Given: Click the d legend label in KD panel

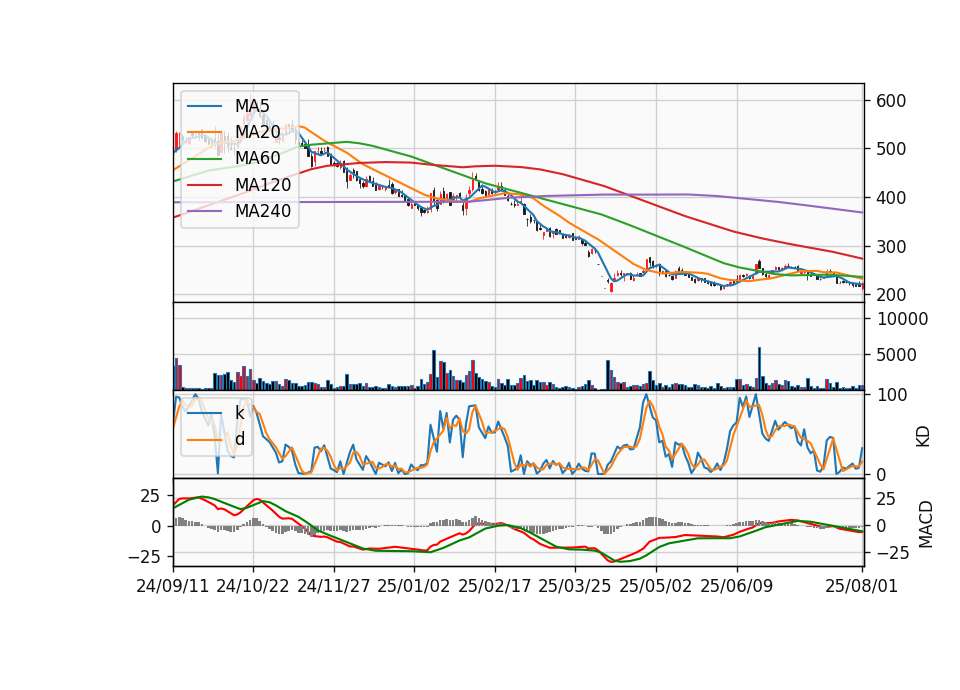Looking at the screenshot, I should (239, 439).
